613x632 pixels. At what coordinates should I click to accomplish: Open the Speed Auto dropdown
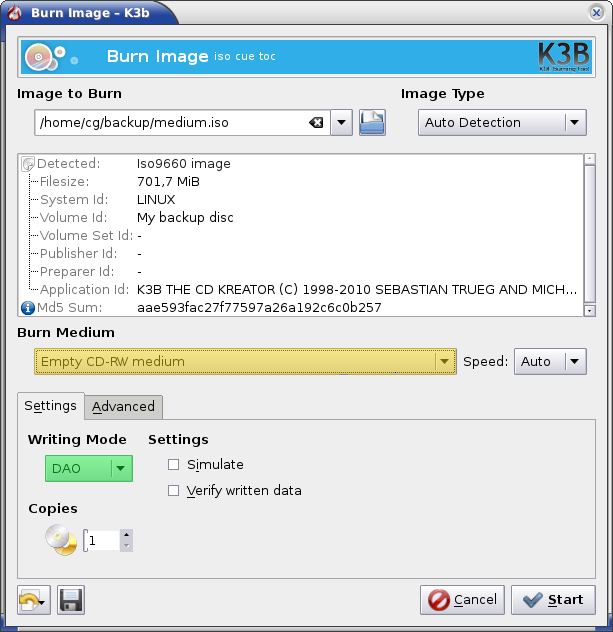click(x=550, y=362)
